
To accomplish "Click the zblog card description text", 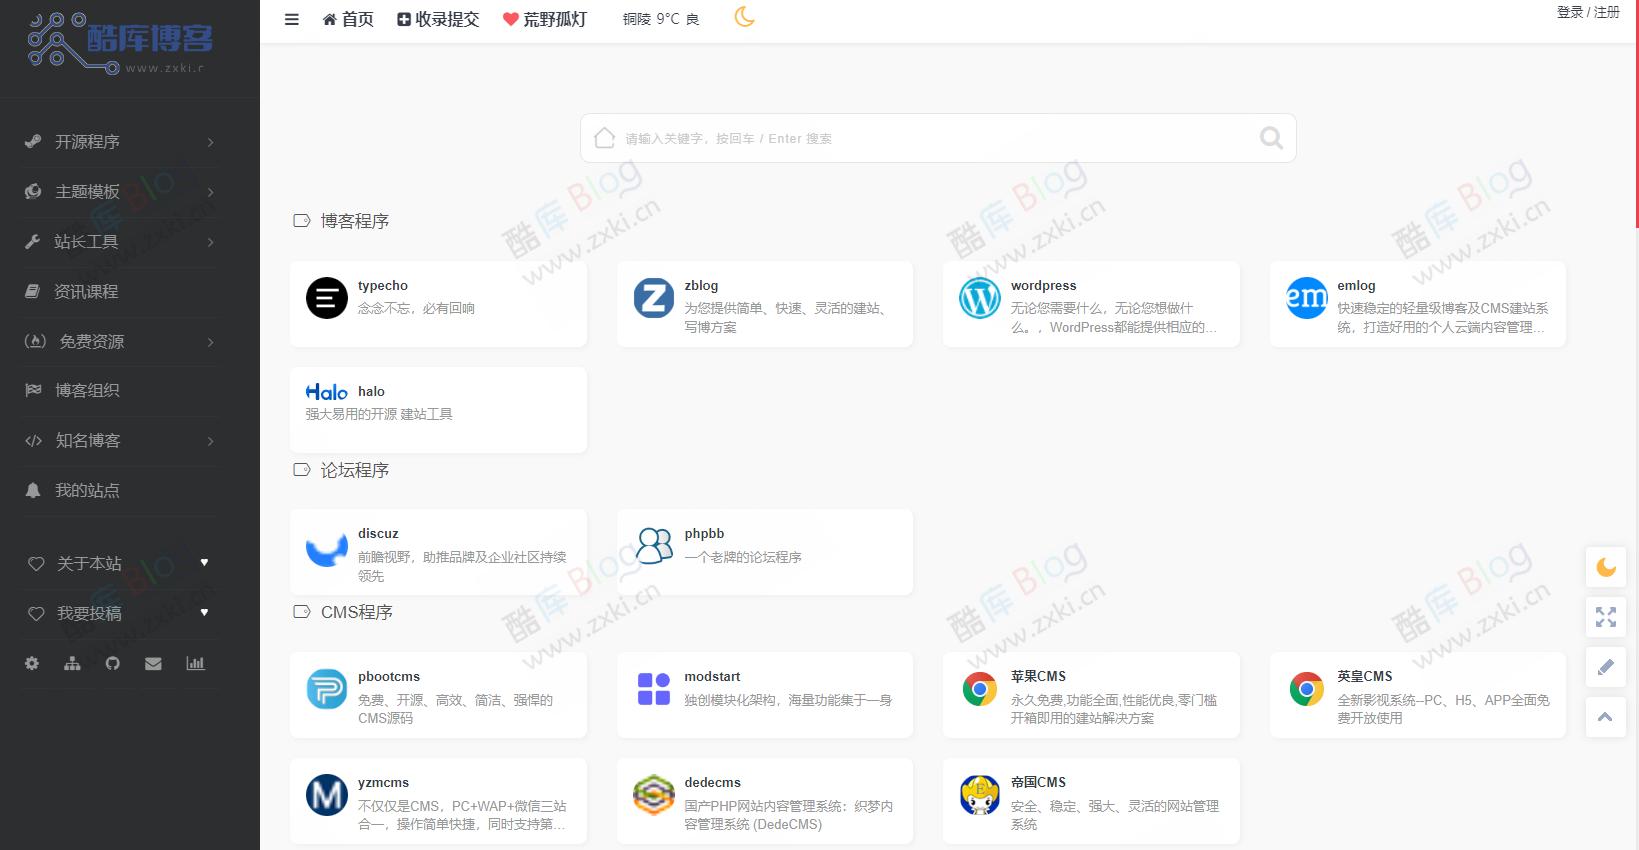I will pyautogui.click(x=786, y=317).
